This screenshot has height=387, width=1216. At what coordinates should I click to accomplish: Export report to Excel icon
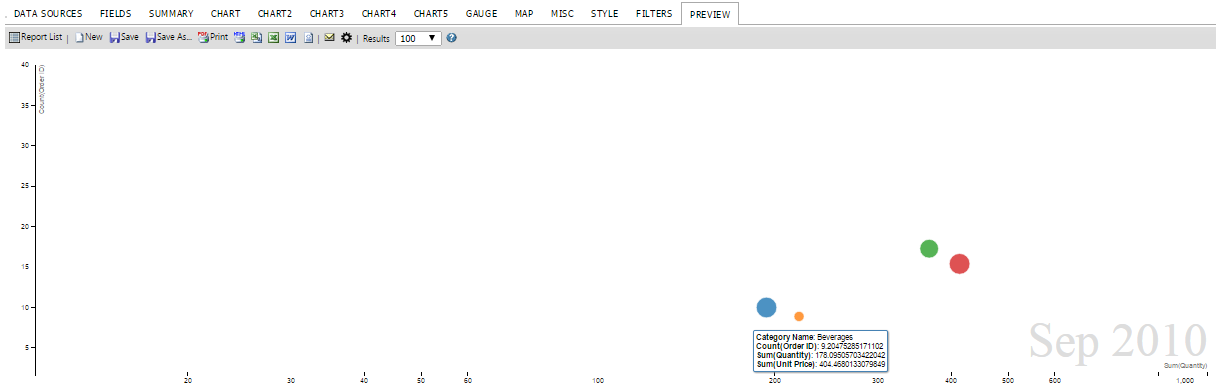click(x=273, y=37)
